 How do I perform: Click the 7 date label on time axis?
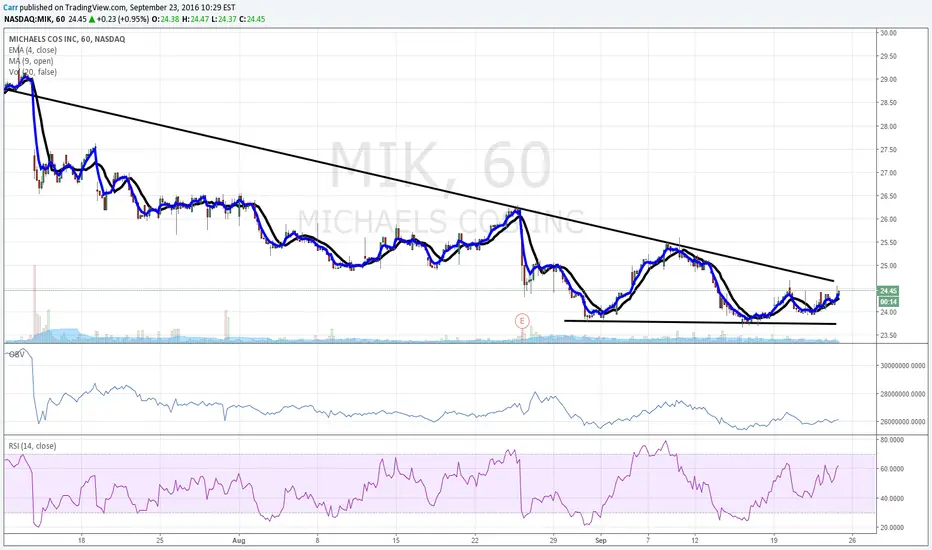648,540
